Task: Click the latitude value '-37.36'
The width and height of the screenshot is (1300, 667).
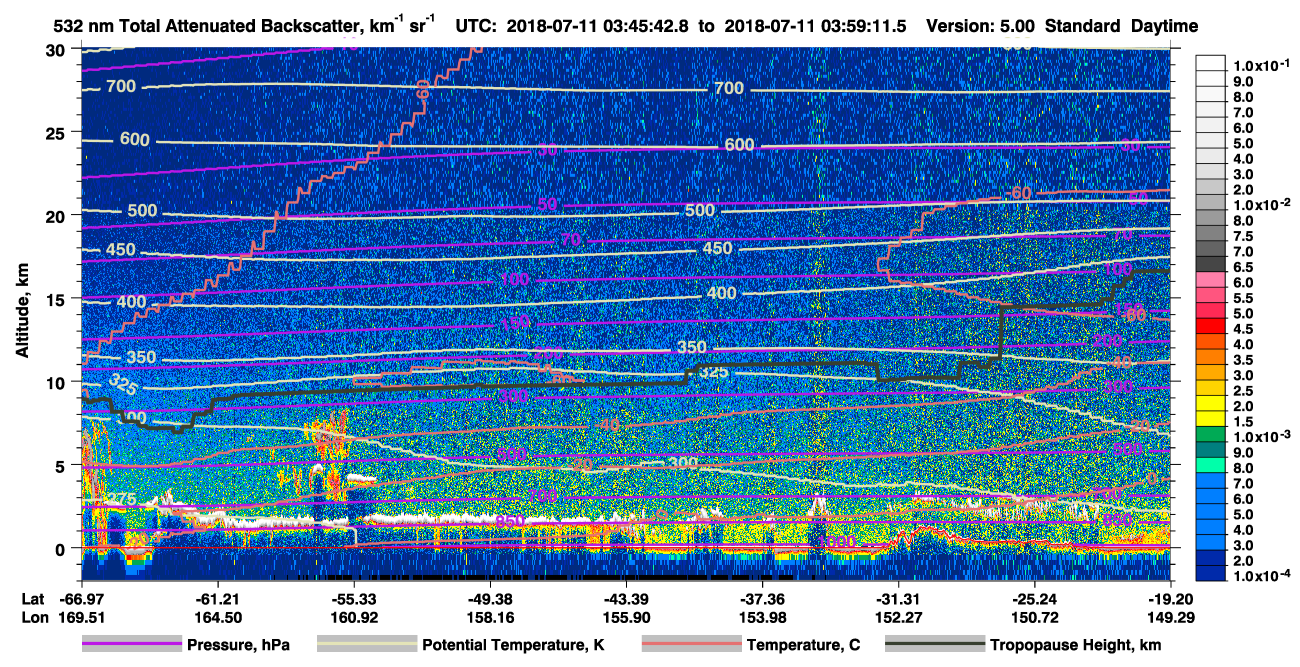Action: click(x=763, y=598)
